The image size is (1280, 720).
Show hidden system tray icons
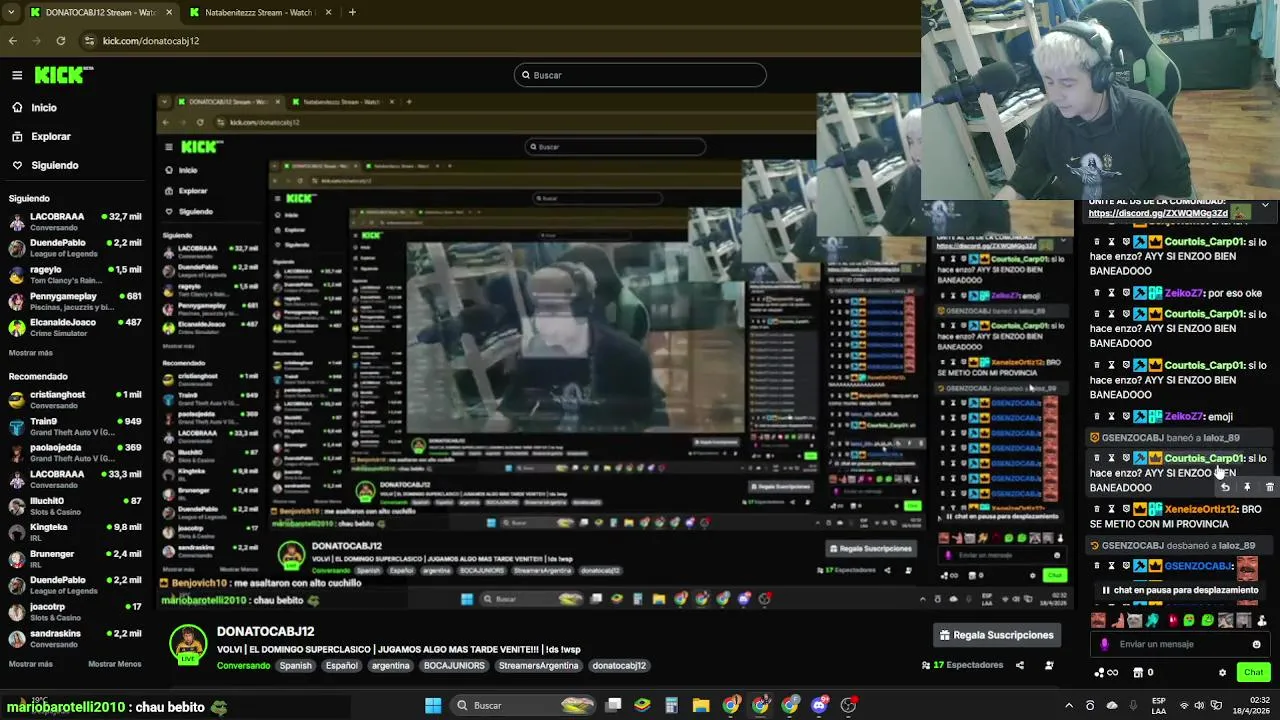[x=1069, y=705]
